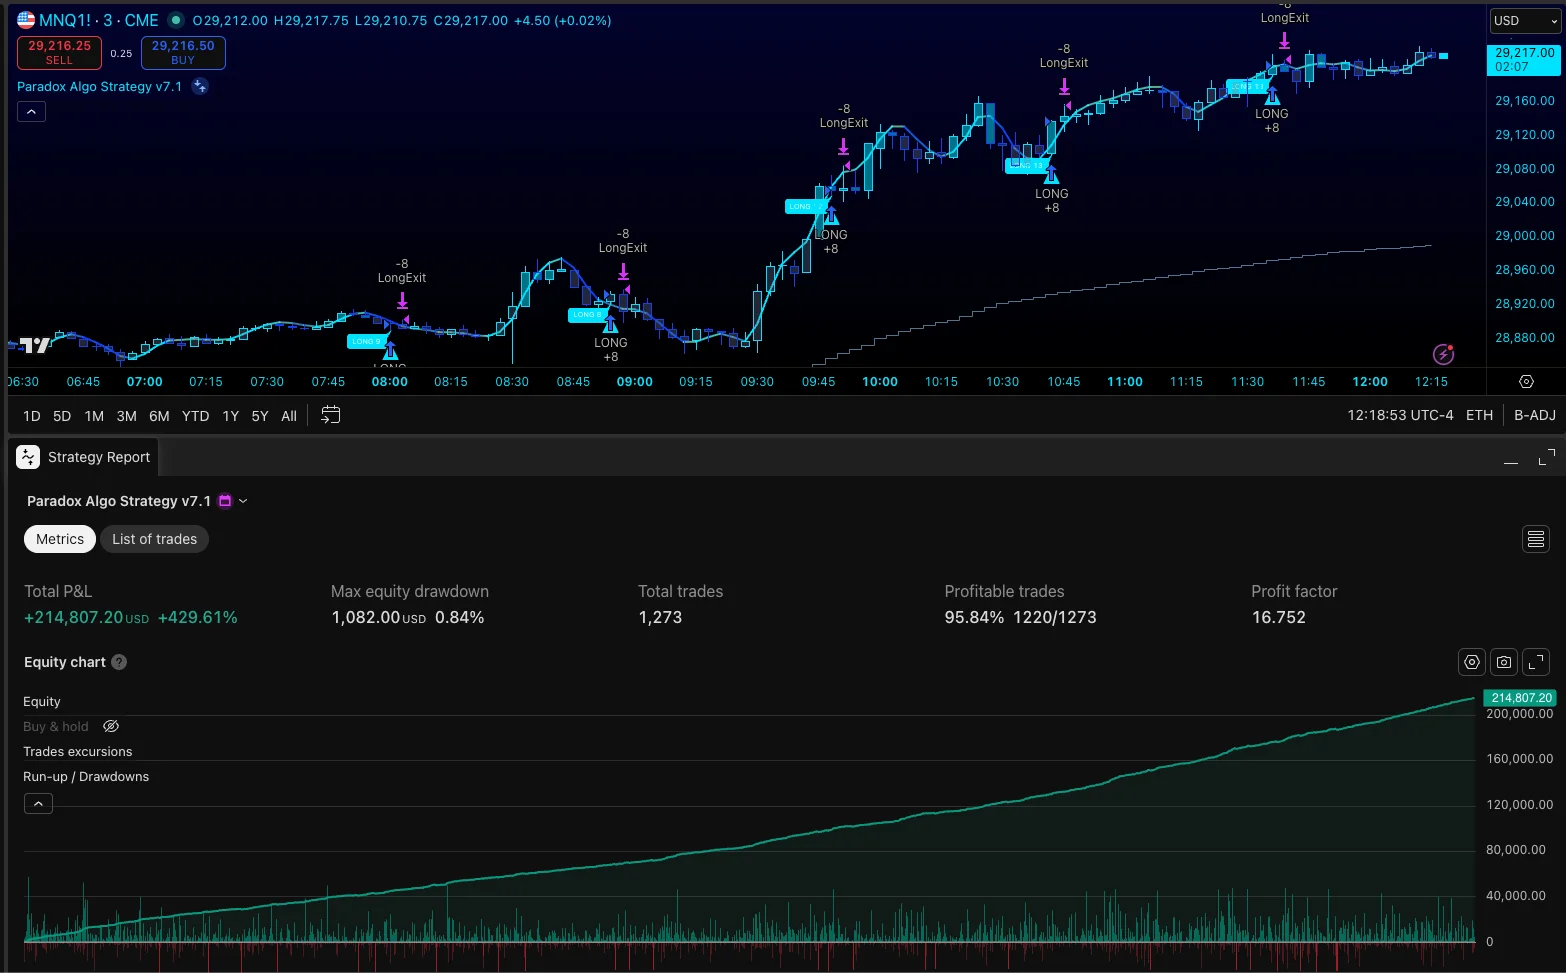This screenshot has height=973, width=1566.
Task: Click the 12:18:53 UTC-4 timezone clock
Action: pyautogui.click(x=1400, y=415)
